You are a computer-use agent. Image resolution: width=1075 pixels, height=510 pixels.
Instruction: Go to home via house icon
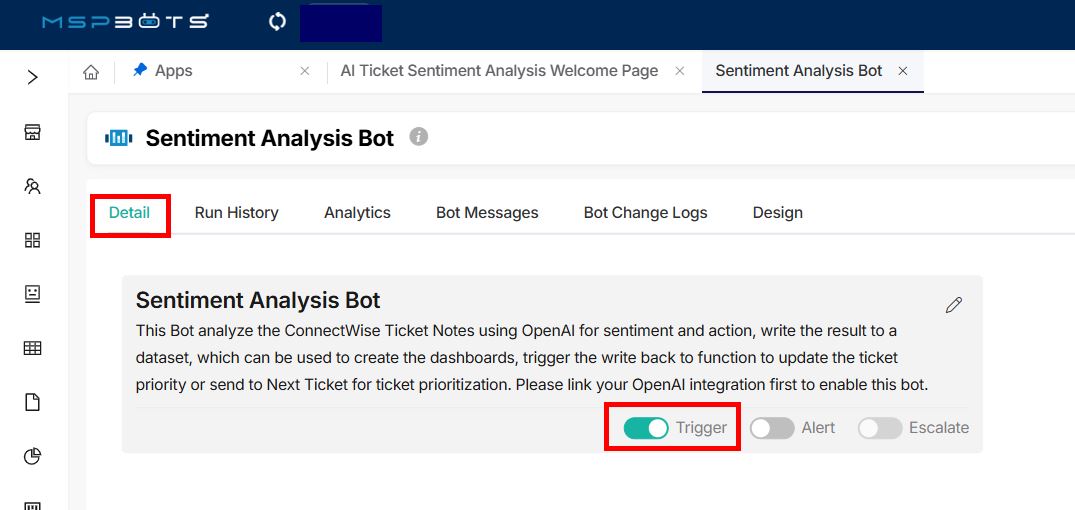point(90,72)
